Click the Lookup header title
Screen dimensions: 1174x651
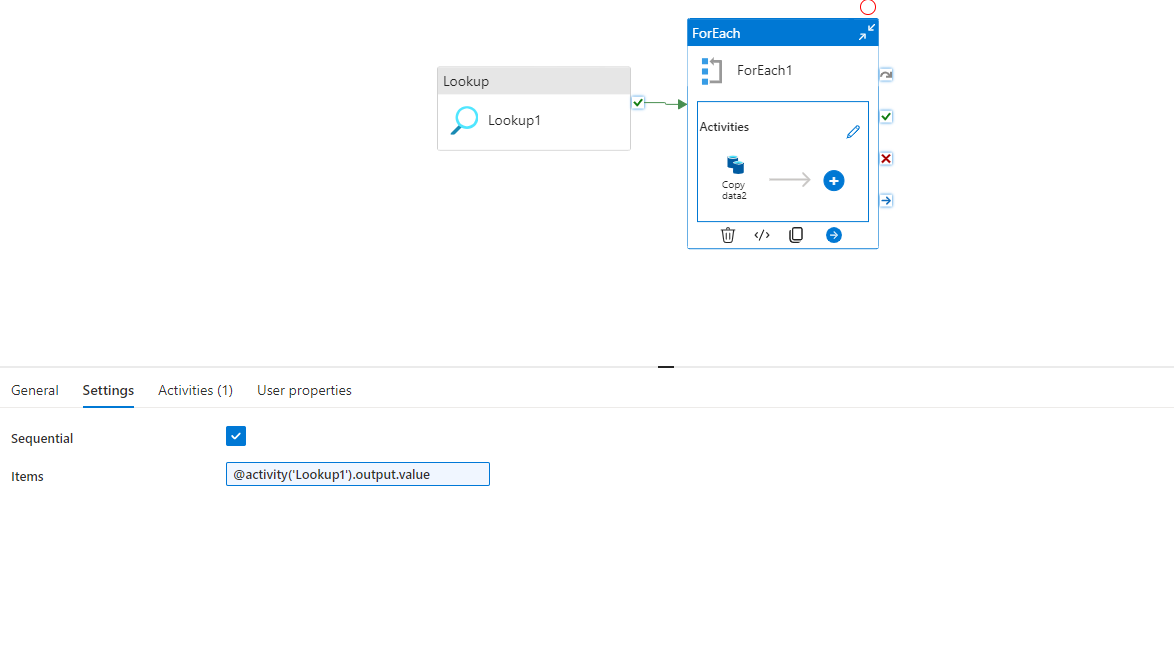click(x=466, y=81)
